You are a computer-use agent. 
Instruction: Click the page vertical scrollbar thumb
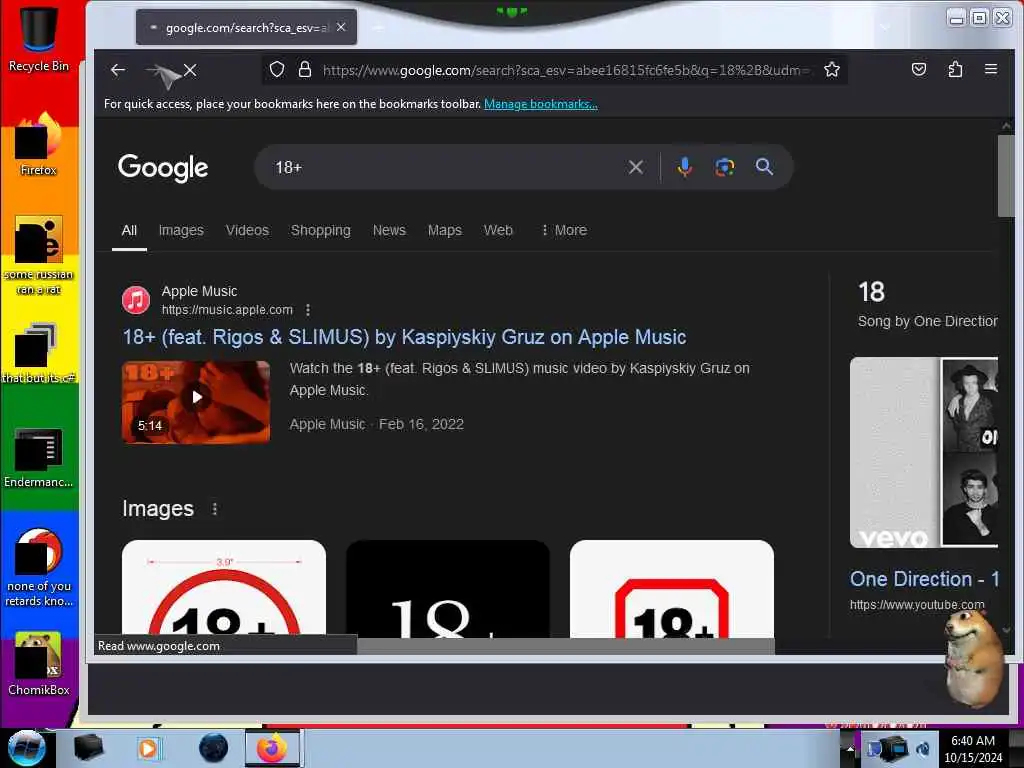1006,175
